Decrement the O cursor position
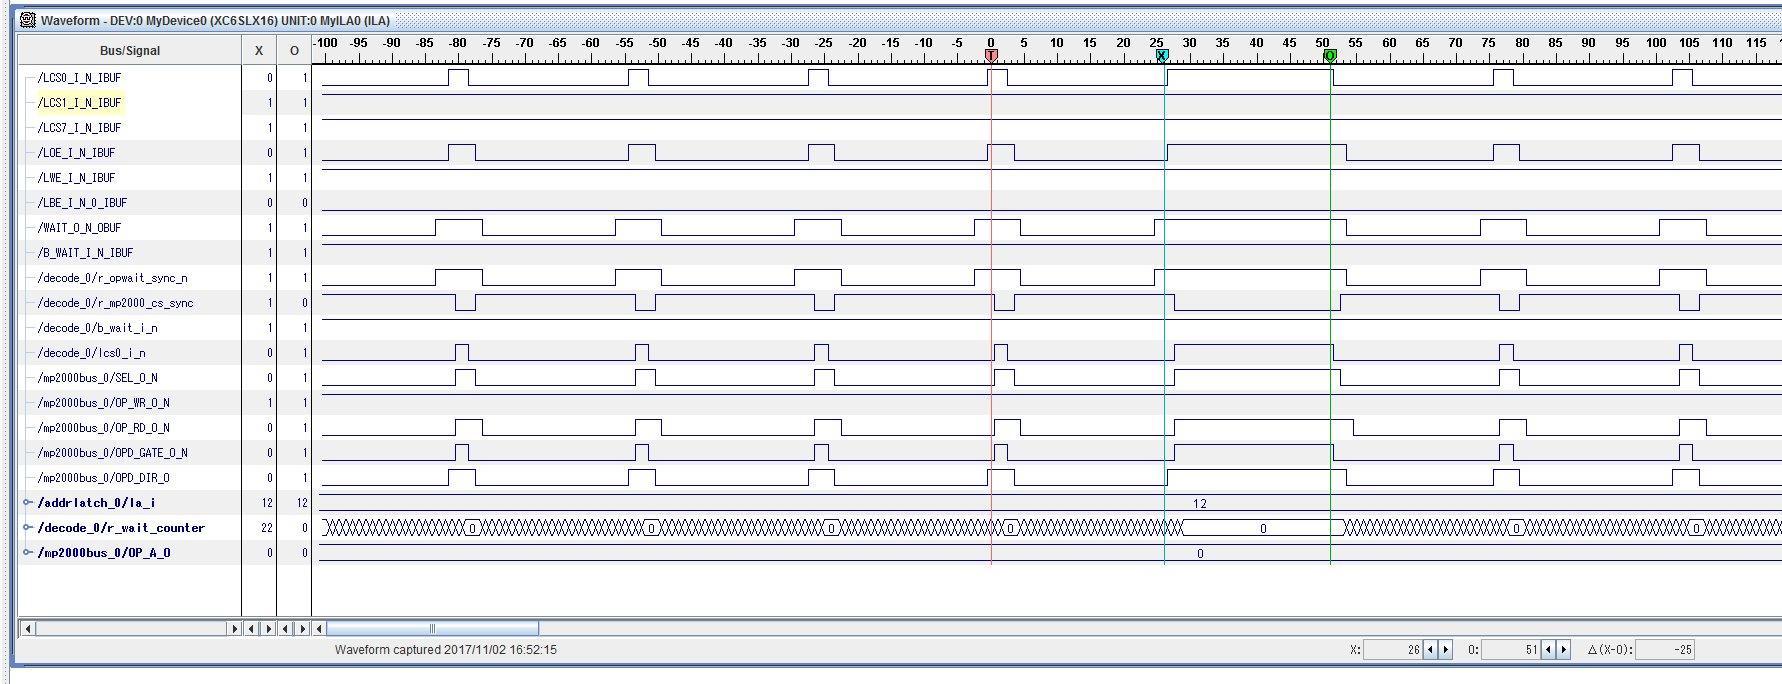1782x684 pixels. pos(1549,650)
